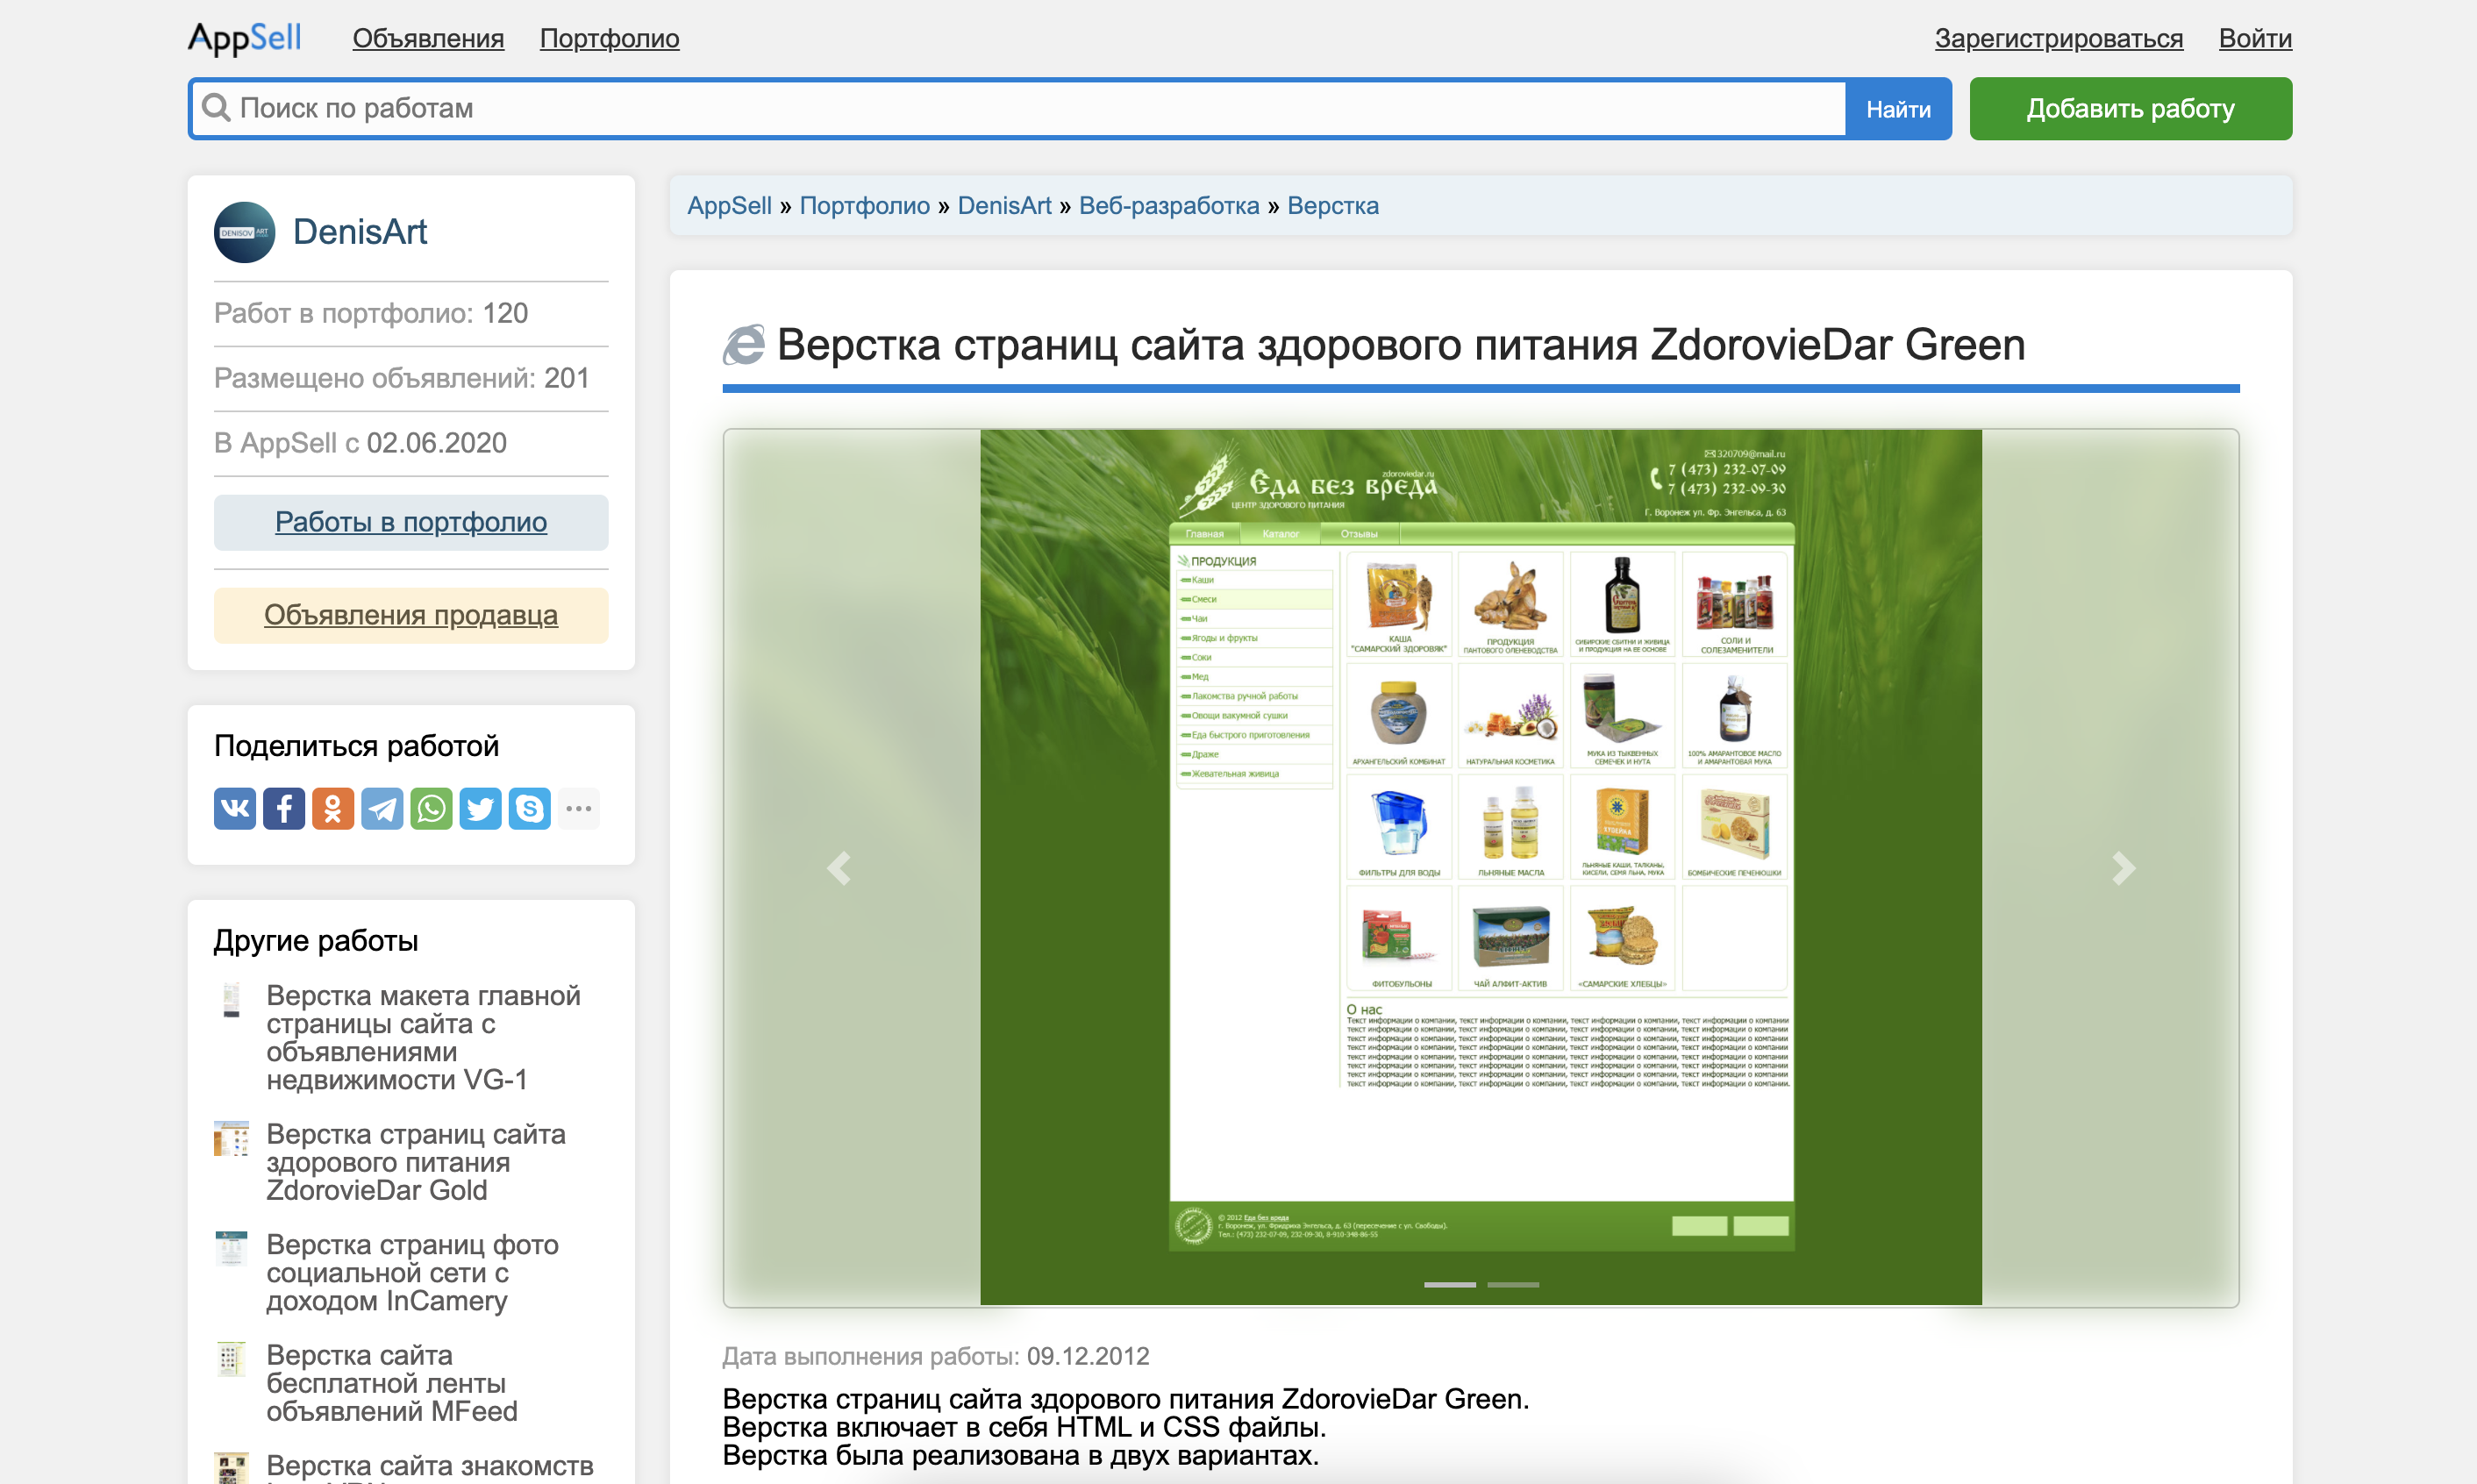Screen dimensions: 2477x1484
Task: Share work via Skype icon
Action: [529, 808]
